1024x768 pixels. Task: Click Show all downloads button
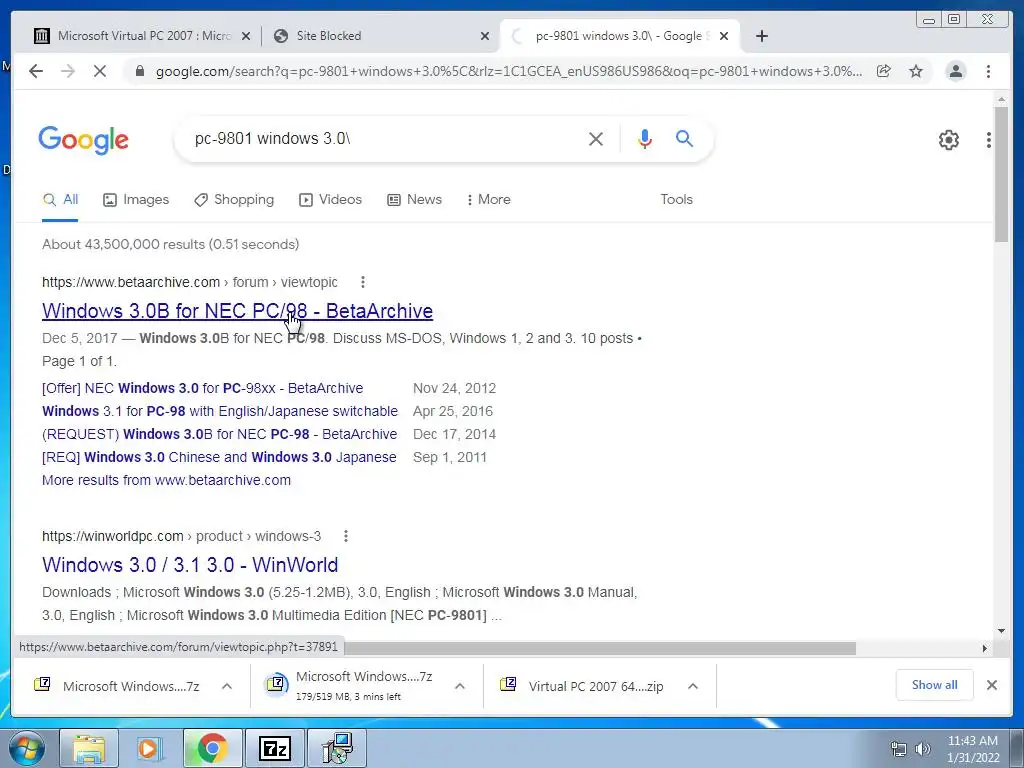pyautogui.click(x=935, y=685)
